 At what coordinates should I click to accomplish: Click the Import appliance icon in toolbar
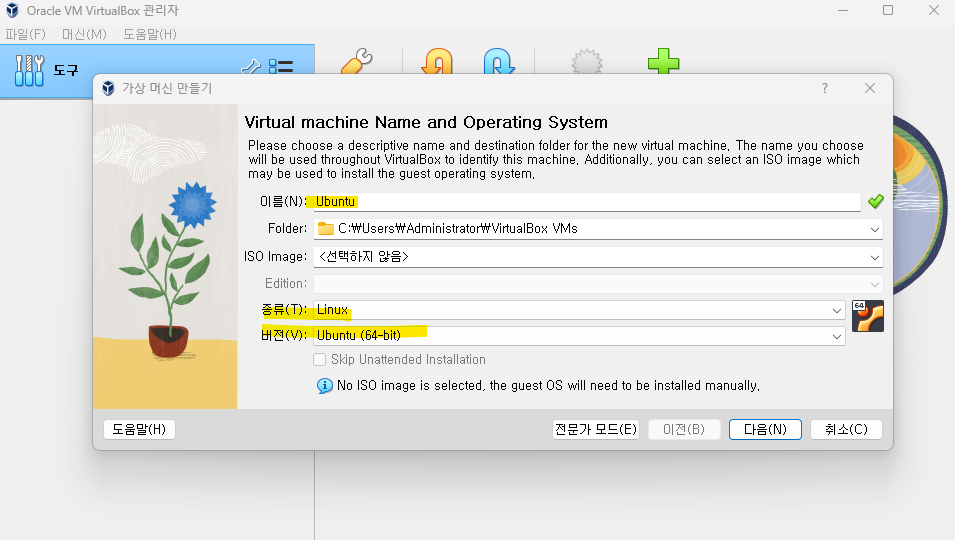(437, 61)
